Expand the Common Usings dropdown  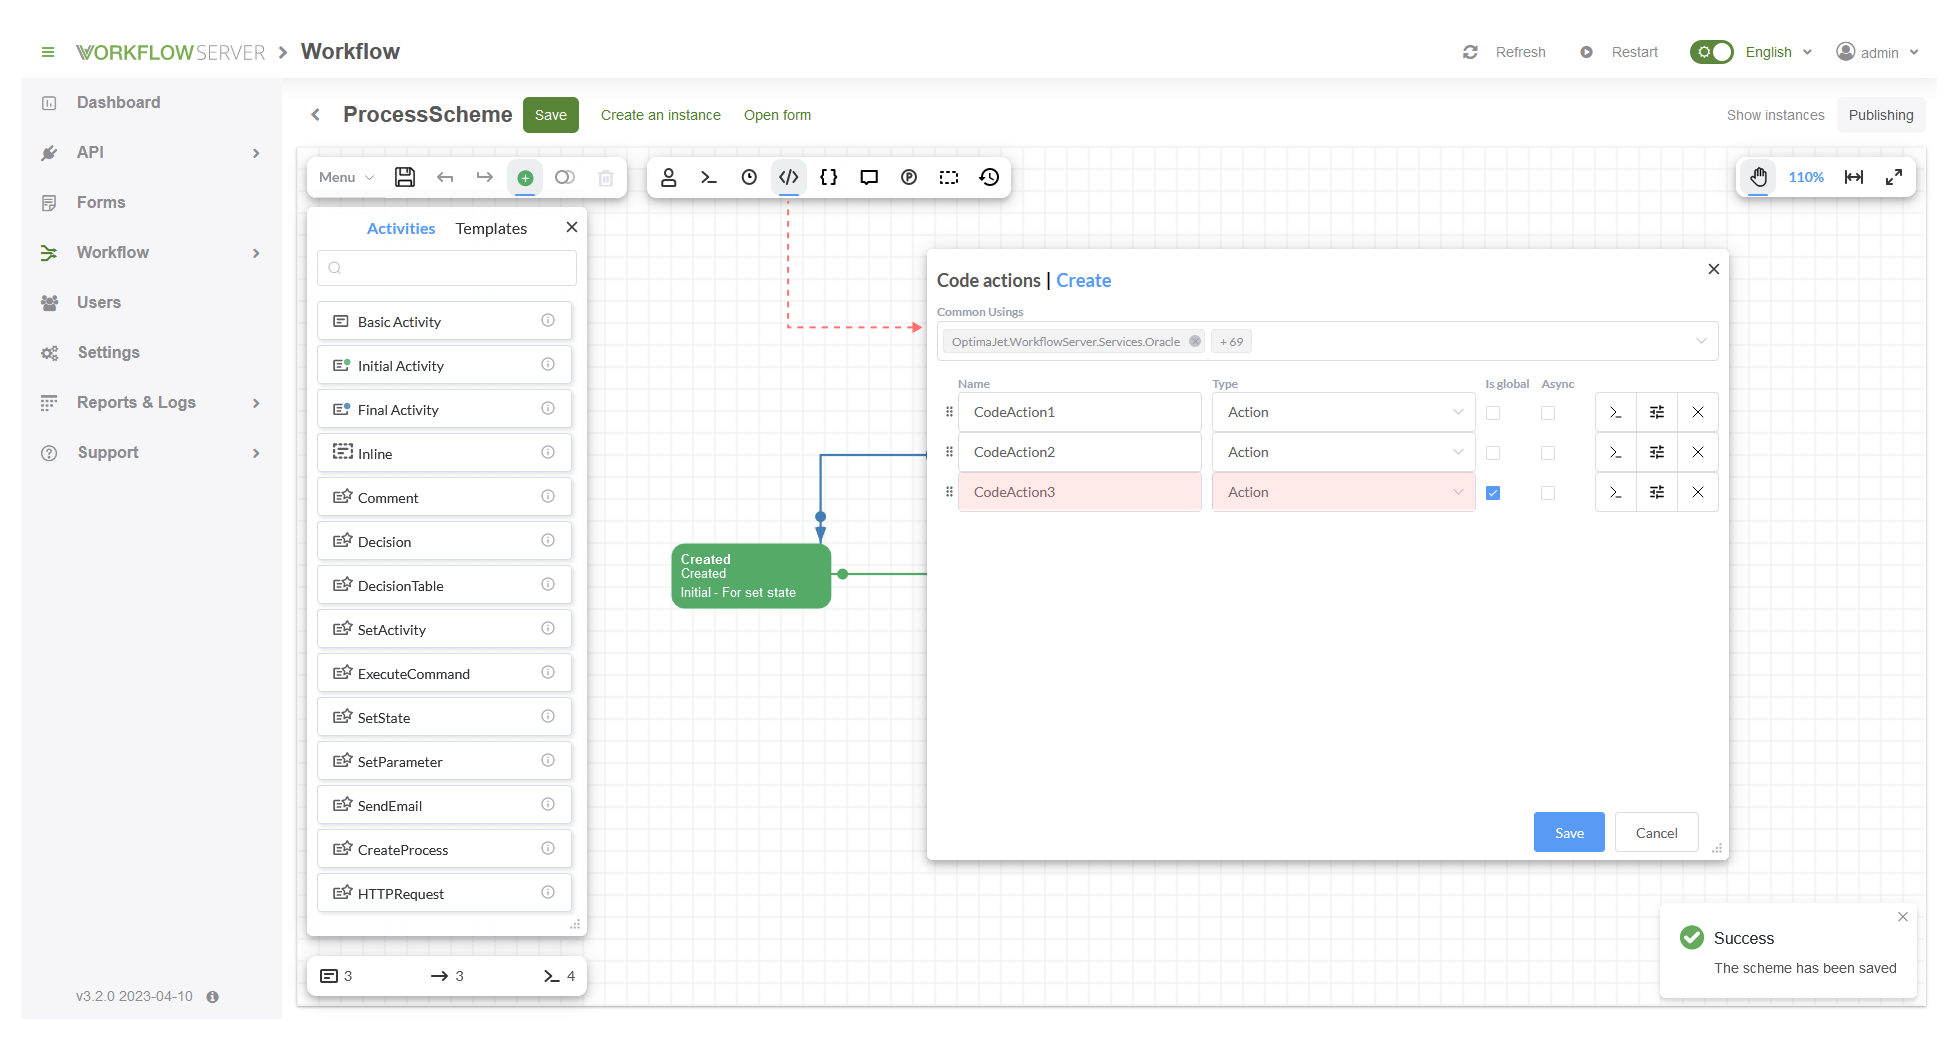click(x=1701, y=341)
